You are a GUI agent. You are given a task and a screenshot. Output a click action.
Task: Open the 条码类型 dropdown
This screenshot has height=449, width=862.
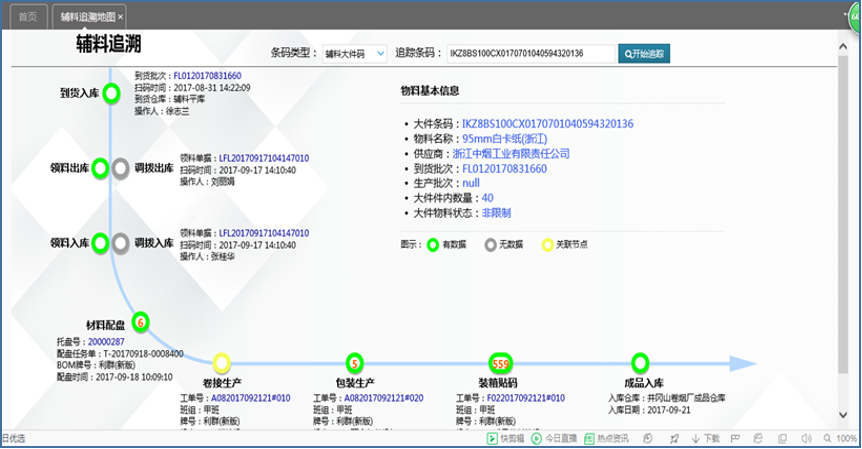[x=353, y=53]
